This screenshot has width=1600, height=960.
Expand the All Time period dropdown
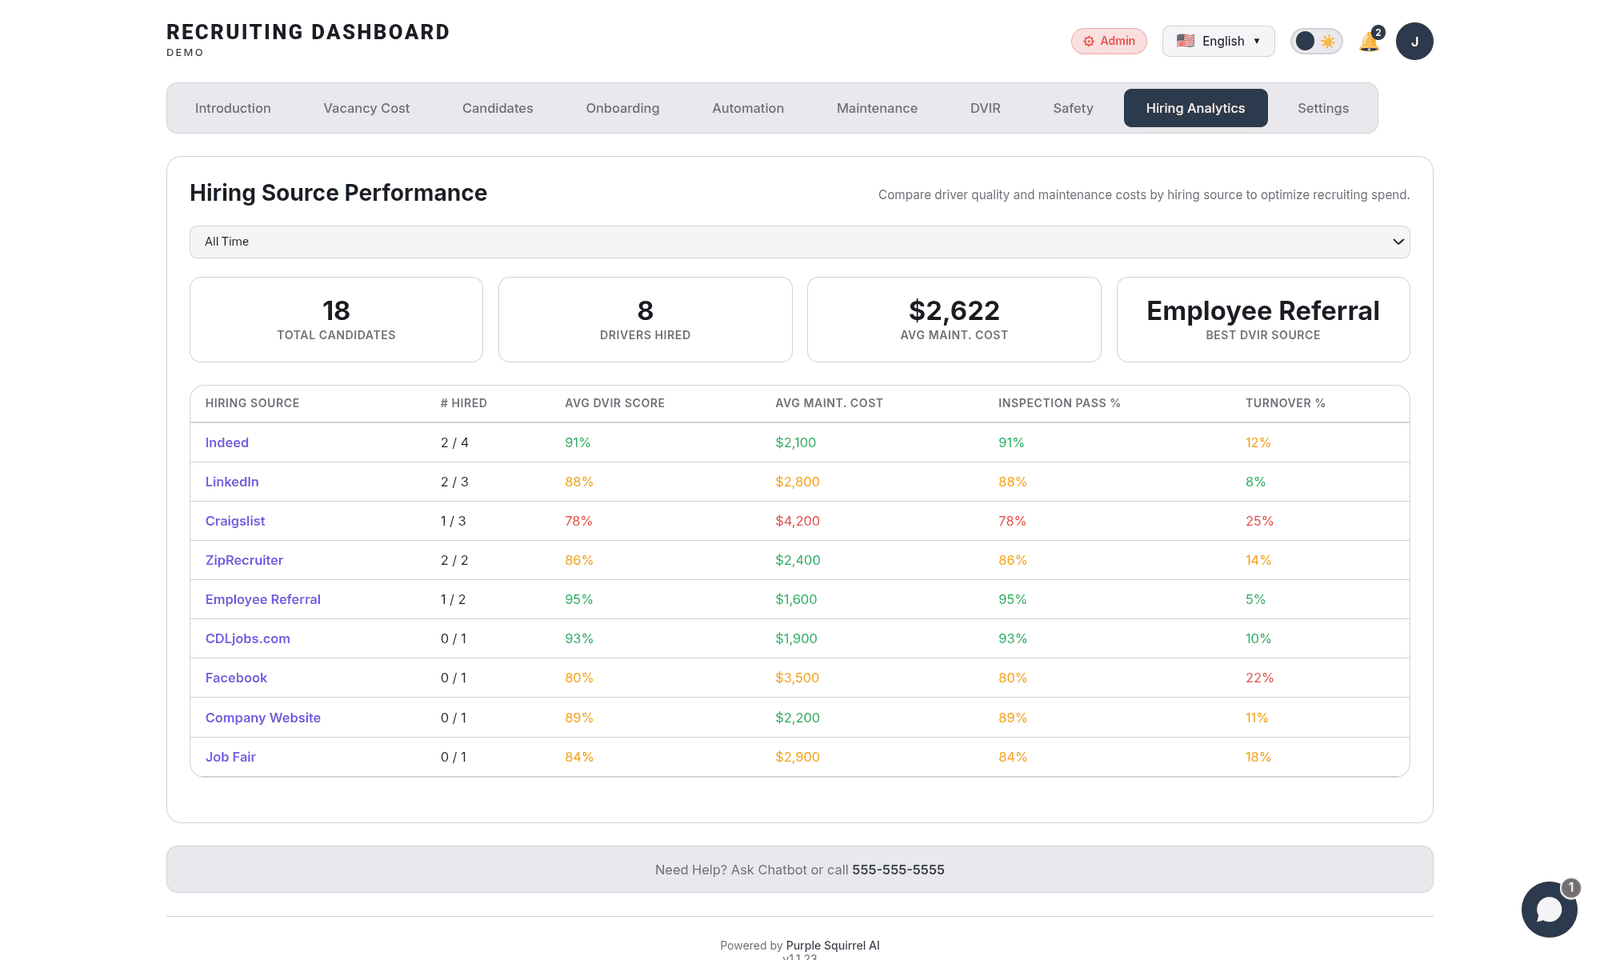799,242
